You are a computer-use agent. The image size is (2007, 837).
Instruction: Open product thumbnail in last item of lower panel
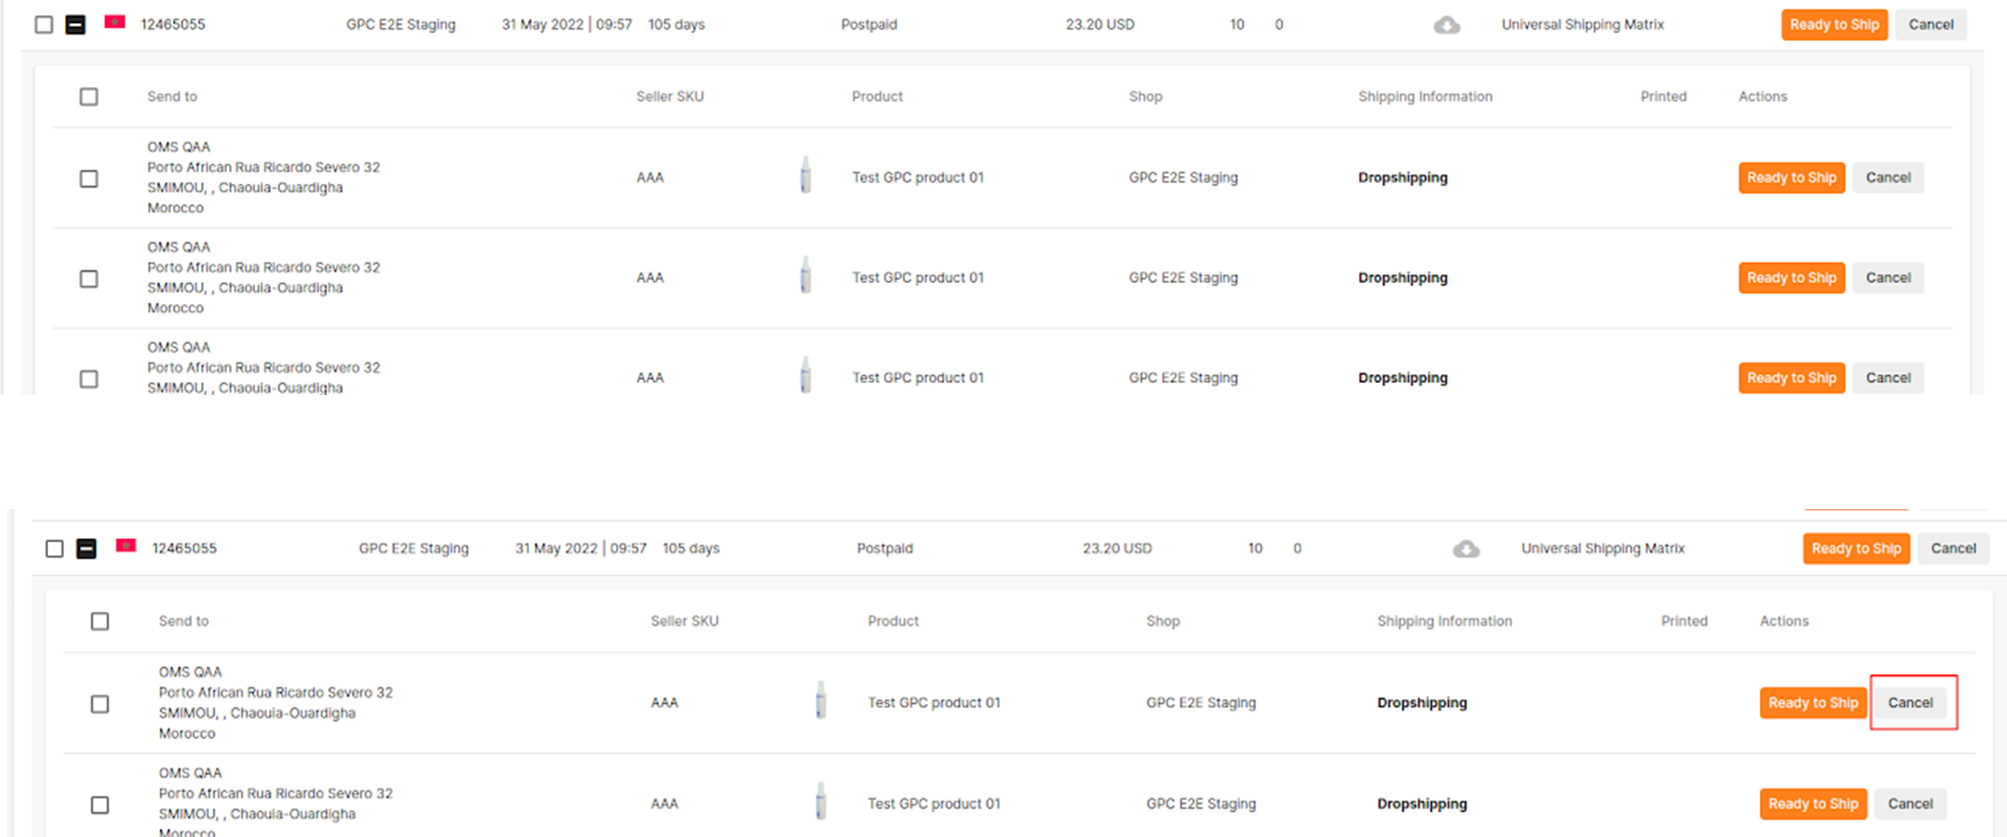click(x=821, y=801)
